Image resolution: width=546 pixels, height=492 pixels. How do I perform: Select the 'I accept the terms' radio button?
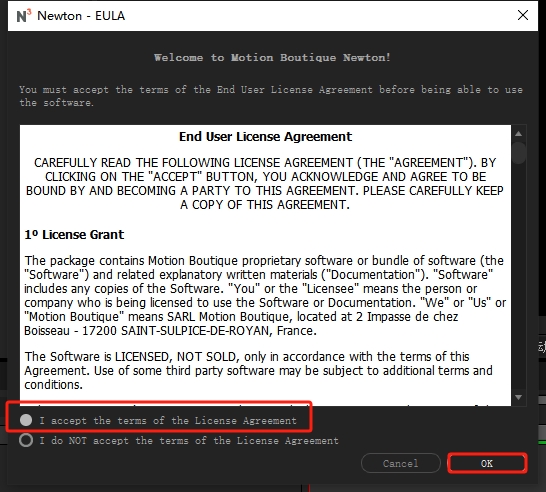point(26,420)
